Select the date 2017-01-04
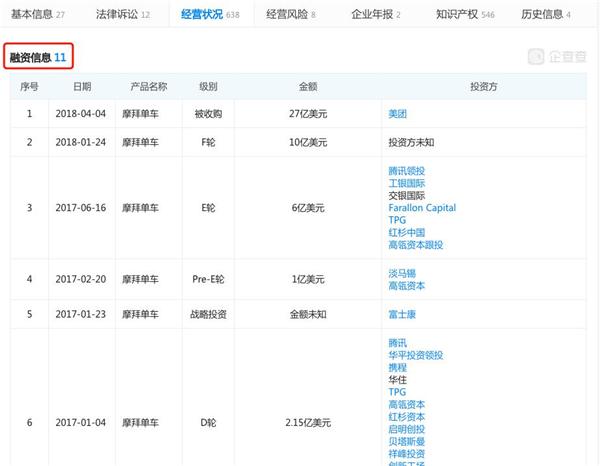The height and width of the screenshot is (466, 600). coord(81,422)
